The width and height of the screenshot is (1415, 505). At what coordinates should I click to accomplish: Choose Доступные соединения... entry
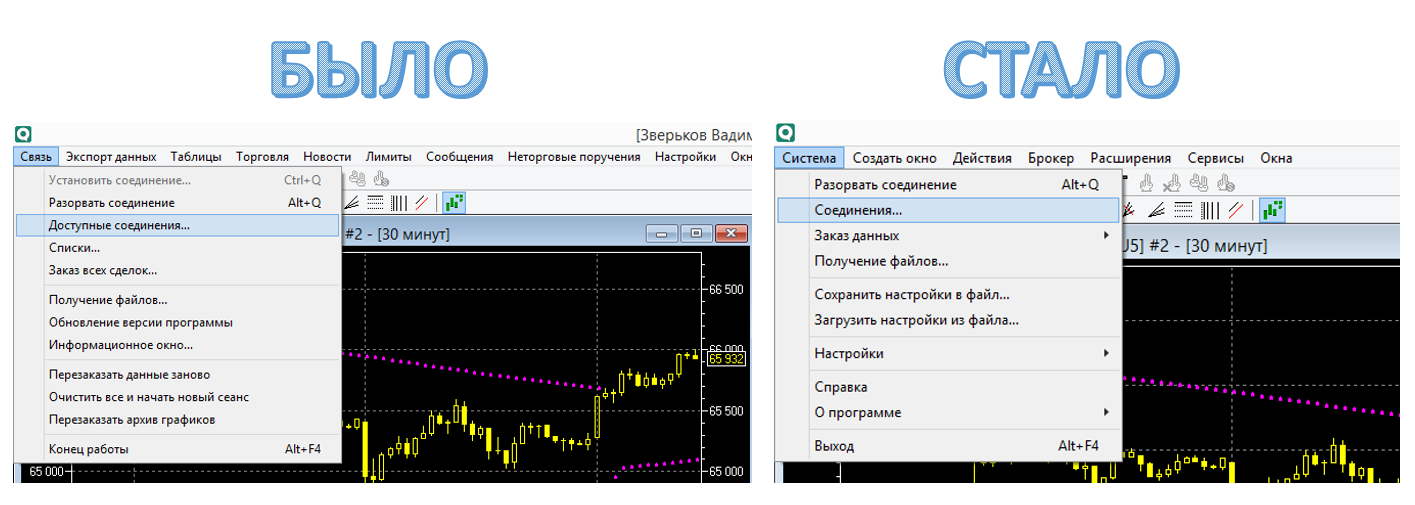coord(178,225)
